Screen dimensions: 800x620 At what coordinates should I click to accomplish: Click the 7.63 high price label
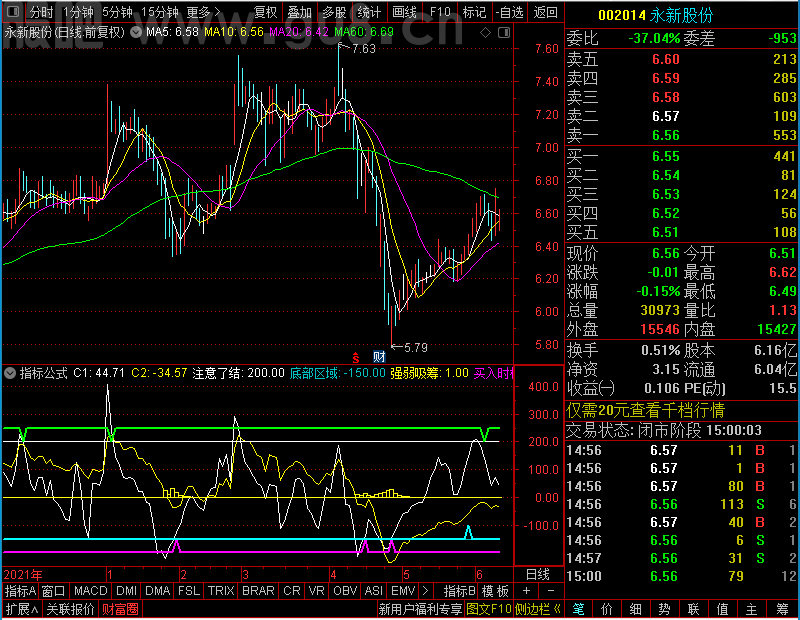click(x=363, y=49)
